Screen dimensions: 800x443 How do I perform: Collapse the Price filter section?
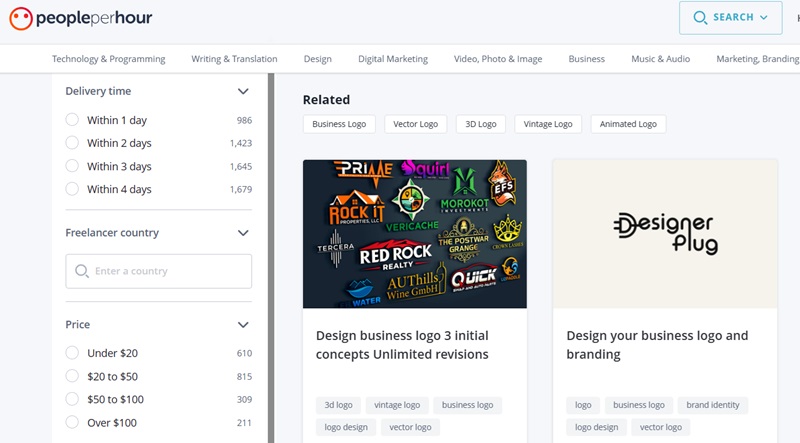click(243, 325)
